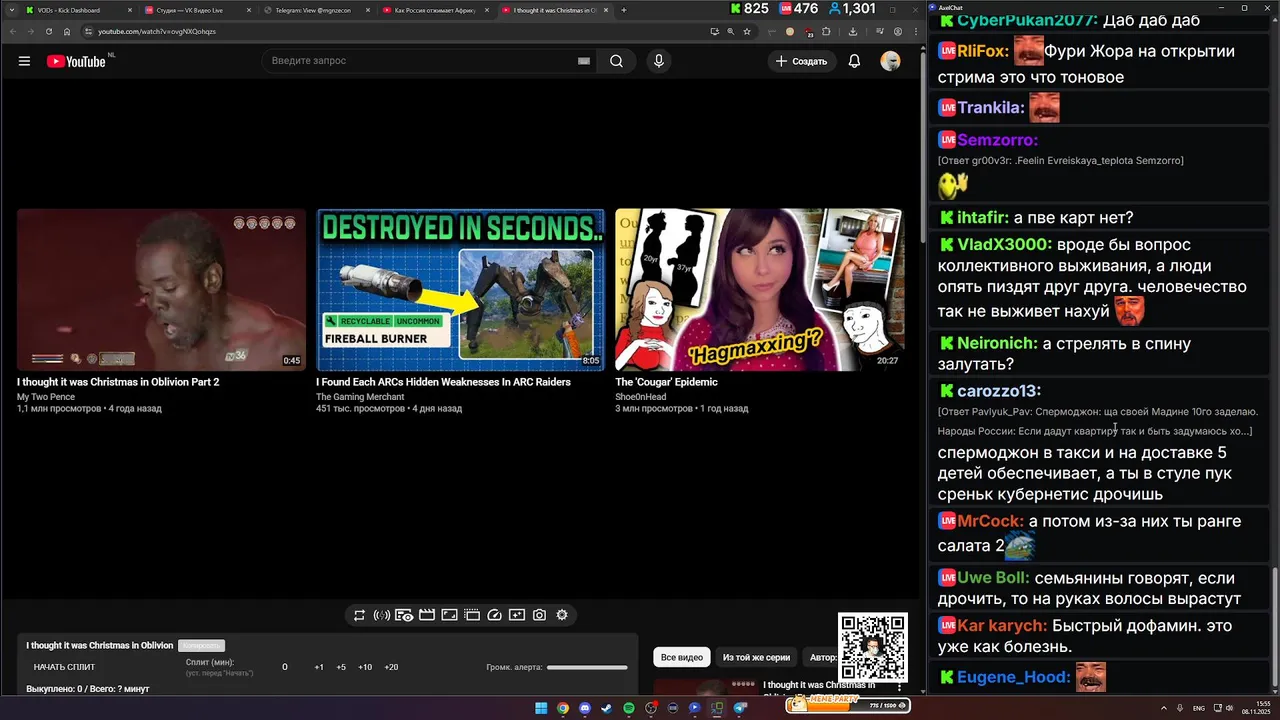1280x720 pixels.
Task: Click the browser address bar URL
Action: (157, 31)
